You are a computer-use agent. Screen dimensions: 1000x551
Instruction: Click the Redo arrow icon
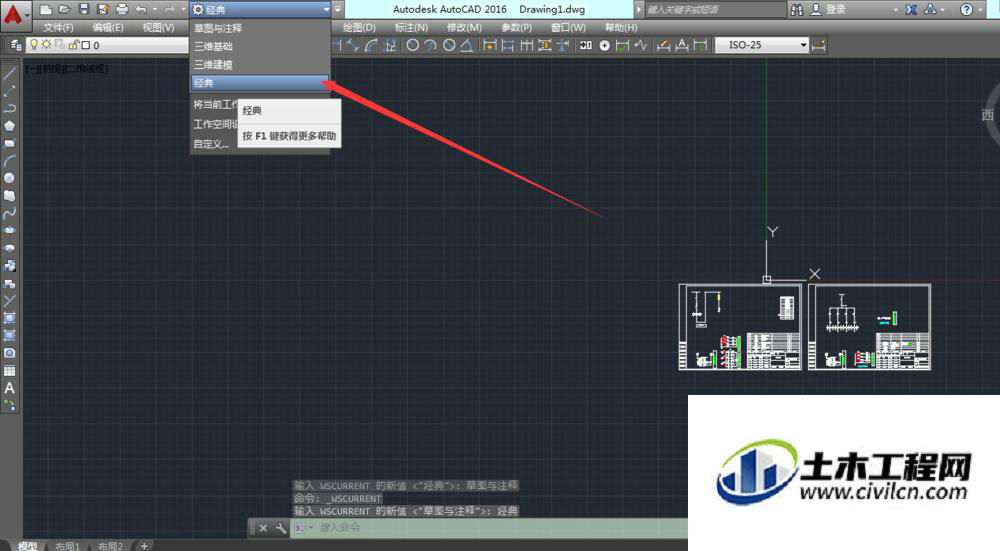[170, 10]
